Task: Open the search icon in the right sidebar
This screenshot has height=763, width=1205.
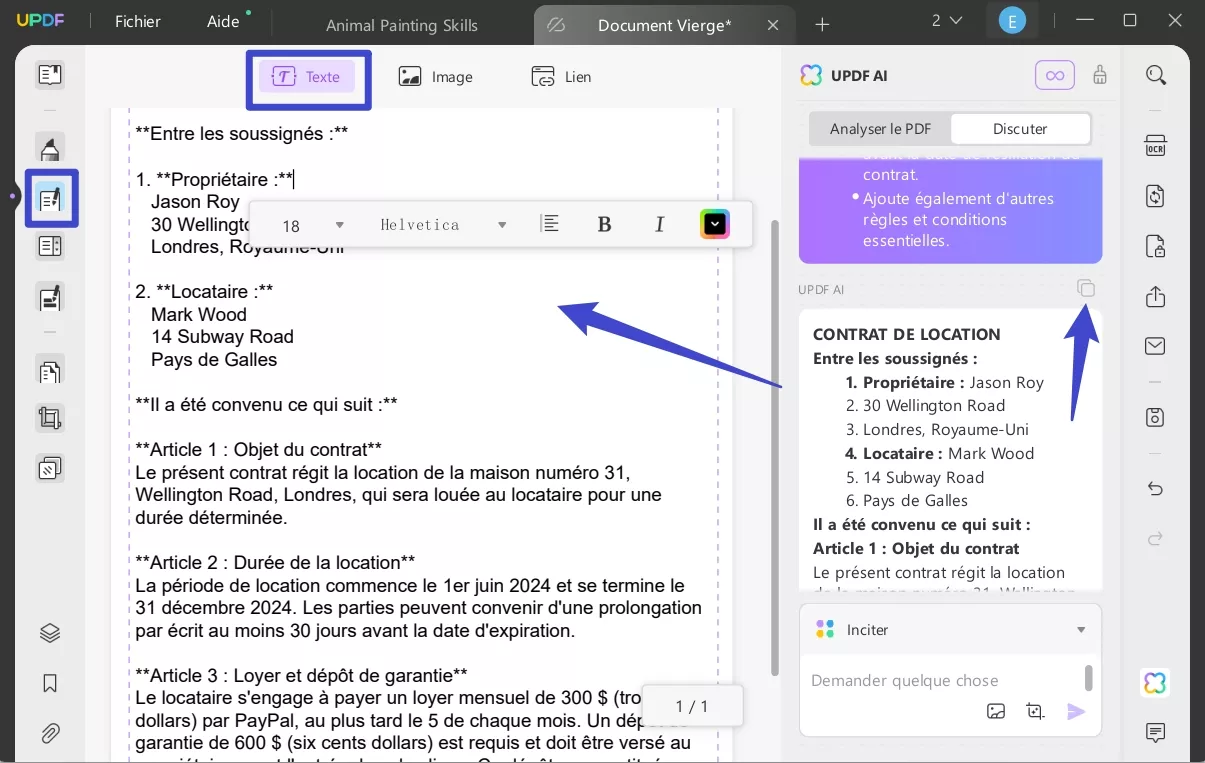Action: coord(1155,75)
